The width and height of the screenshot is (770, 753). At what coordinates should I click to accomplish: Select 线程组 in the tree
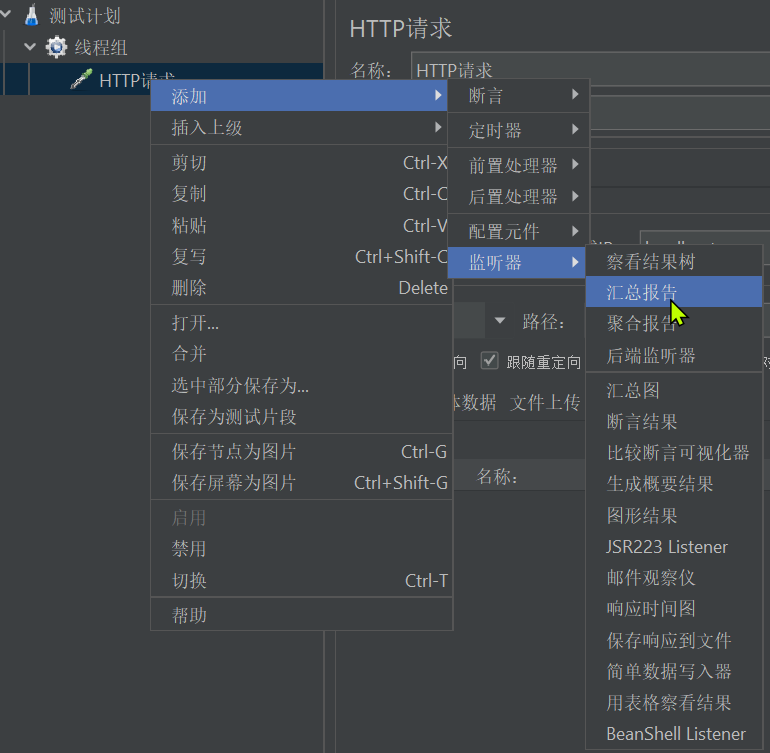pos(101,48)
